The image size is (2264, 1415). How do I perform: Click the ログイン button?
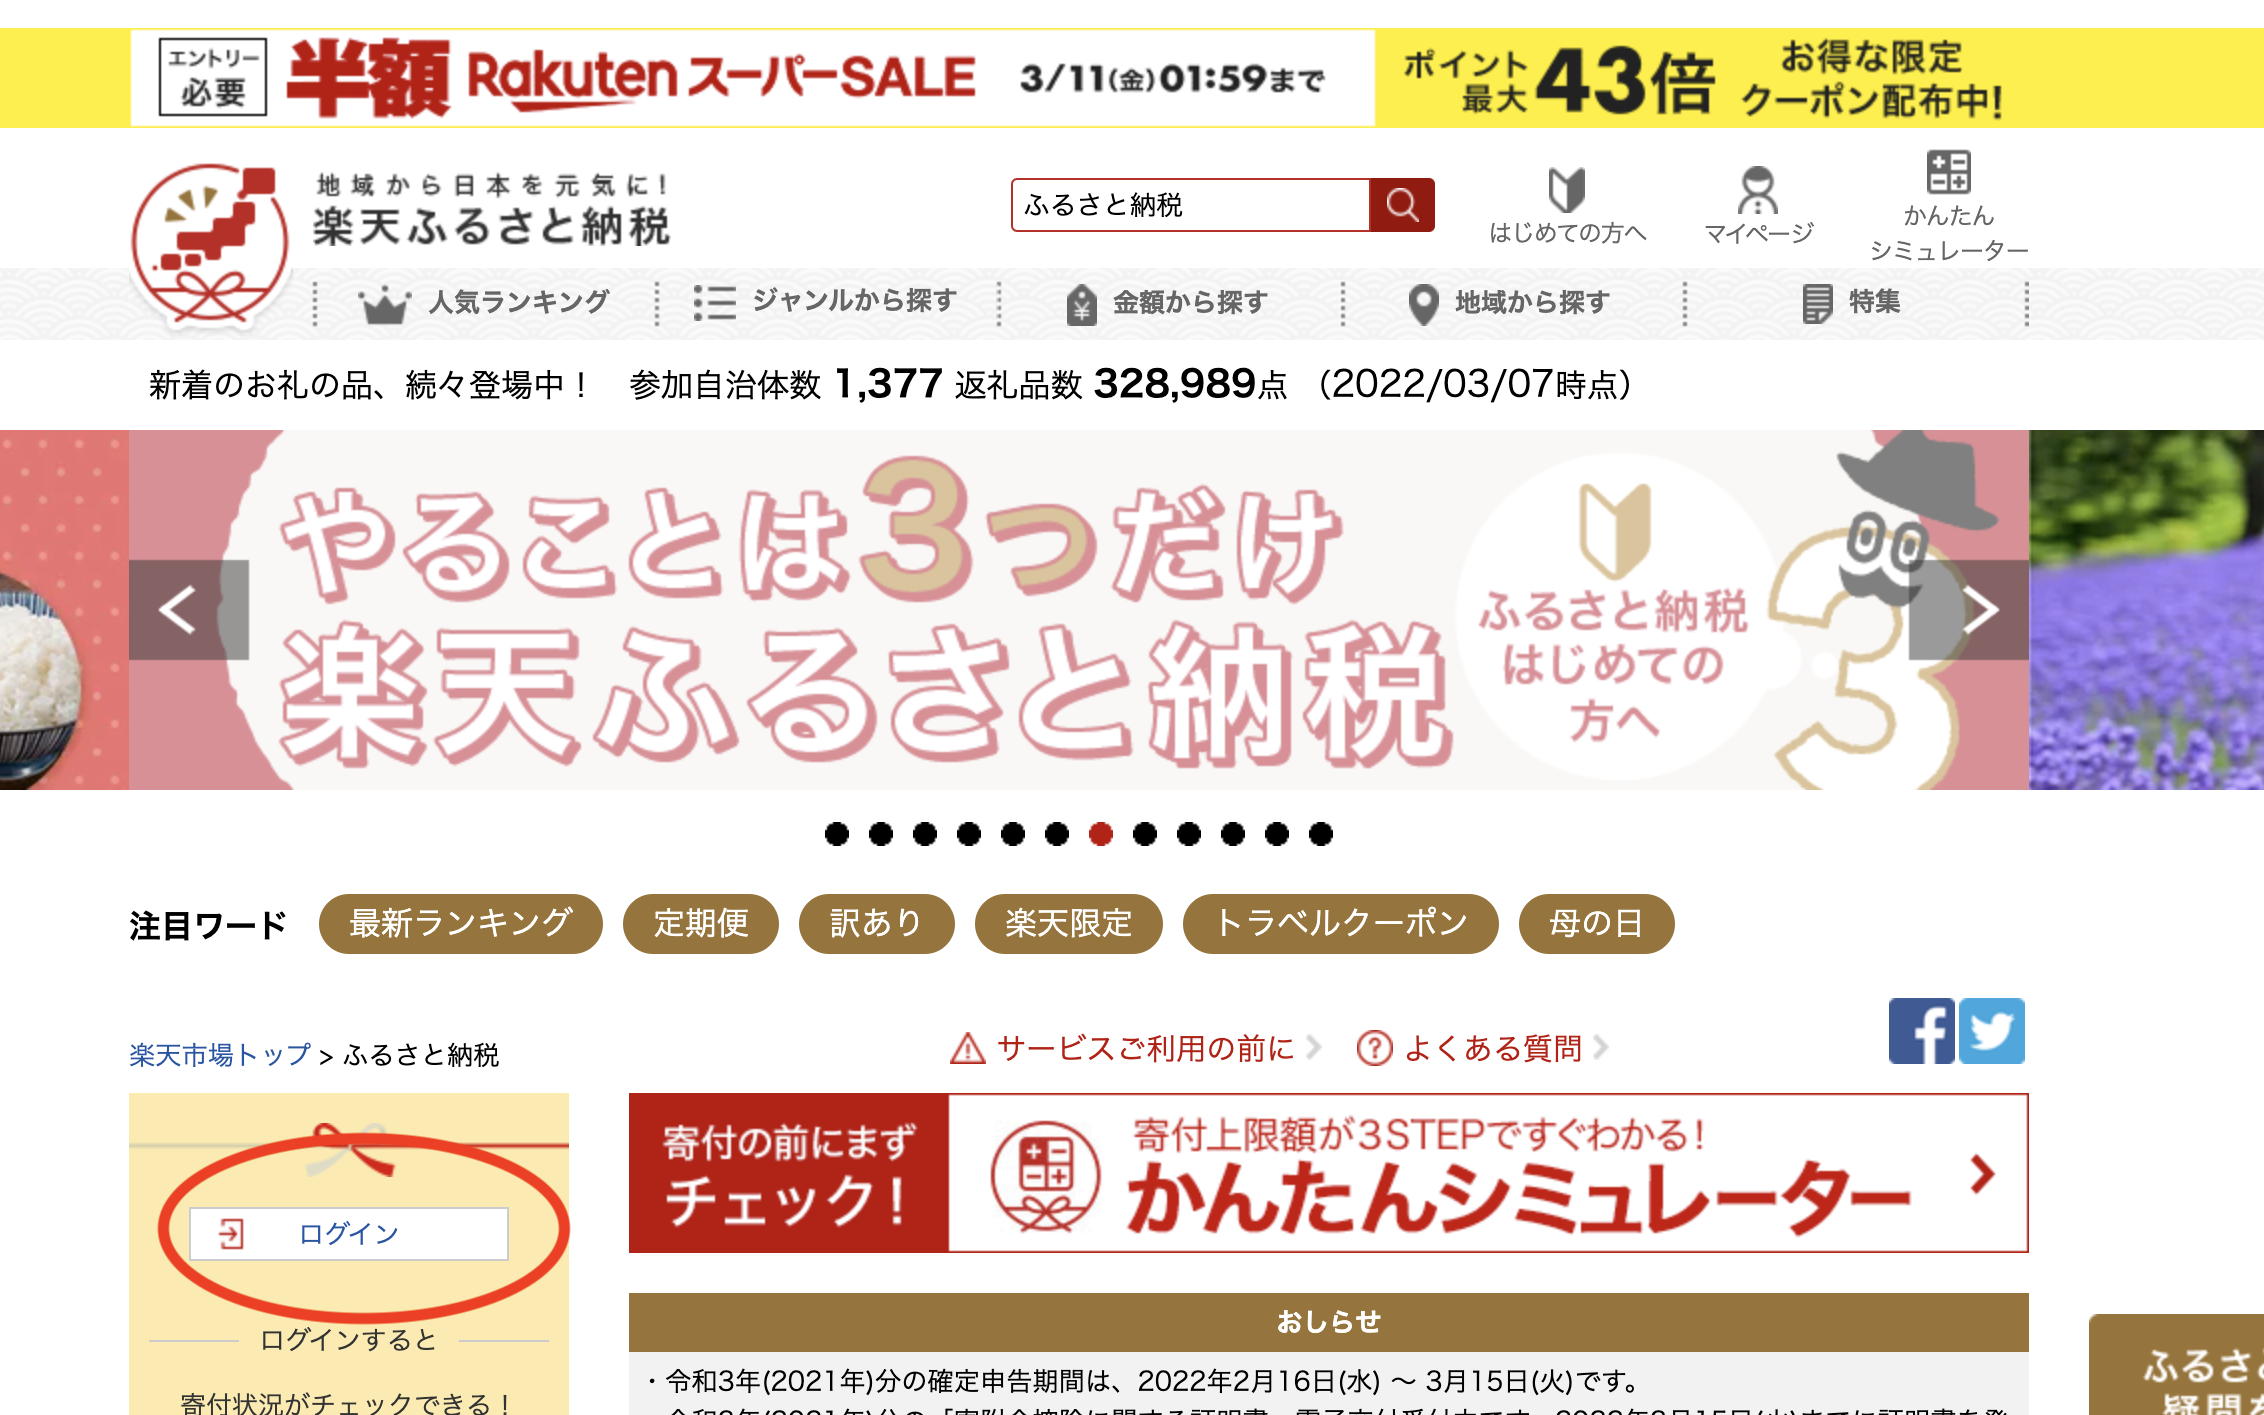coord(348,1233)
